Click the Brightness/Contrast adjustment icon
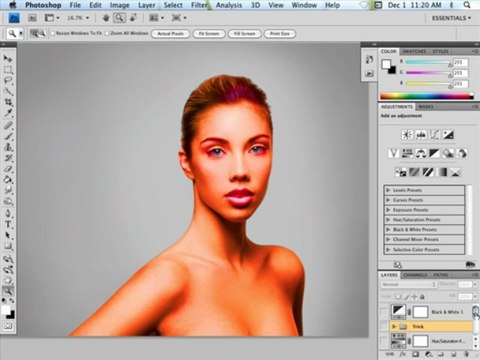Image resolution: width=480 pixels, height=360 pixels. [407, 135]
